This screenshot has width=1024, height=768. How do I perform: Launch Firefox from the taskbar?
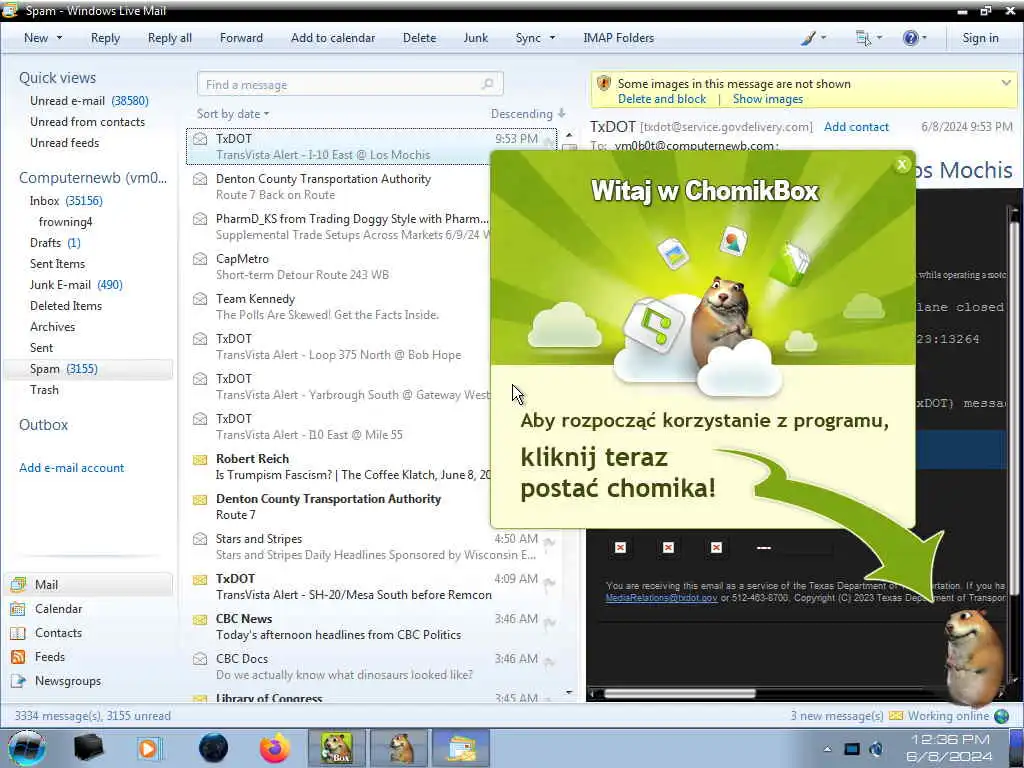[x=275, y=748]
